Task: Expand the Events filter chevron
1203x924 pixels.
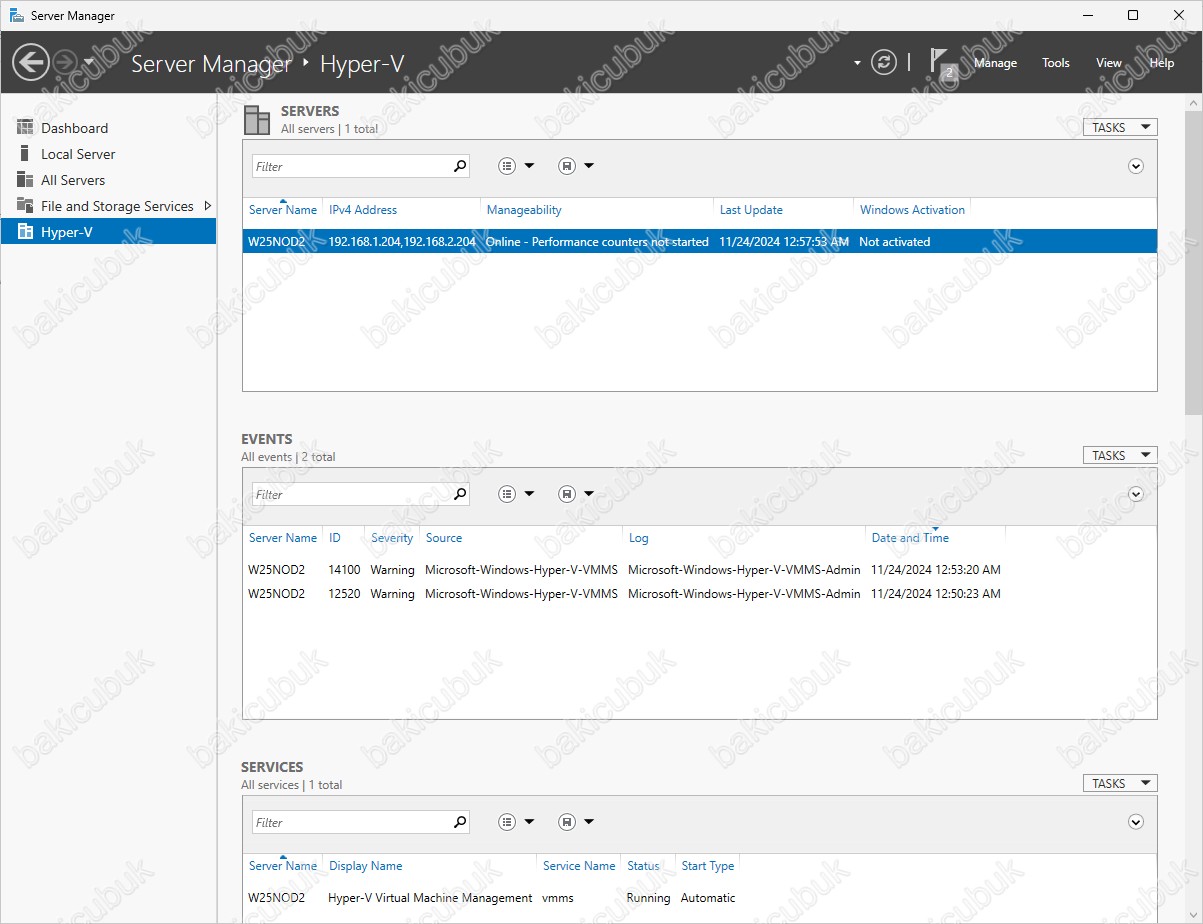Action: [x=1136, y=495]
